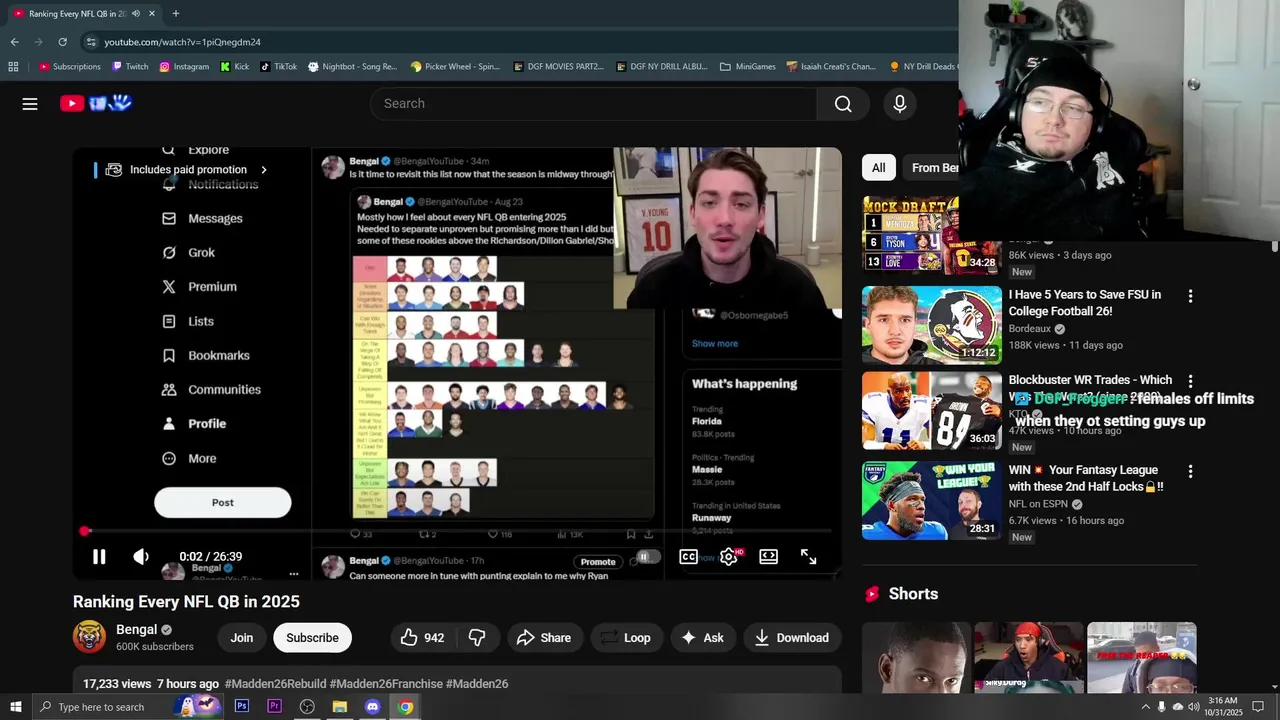Mute the video player volume
The image size is (1280, 720).
point(141,557)
